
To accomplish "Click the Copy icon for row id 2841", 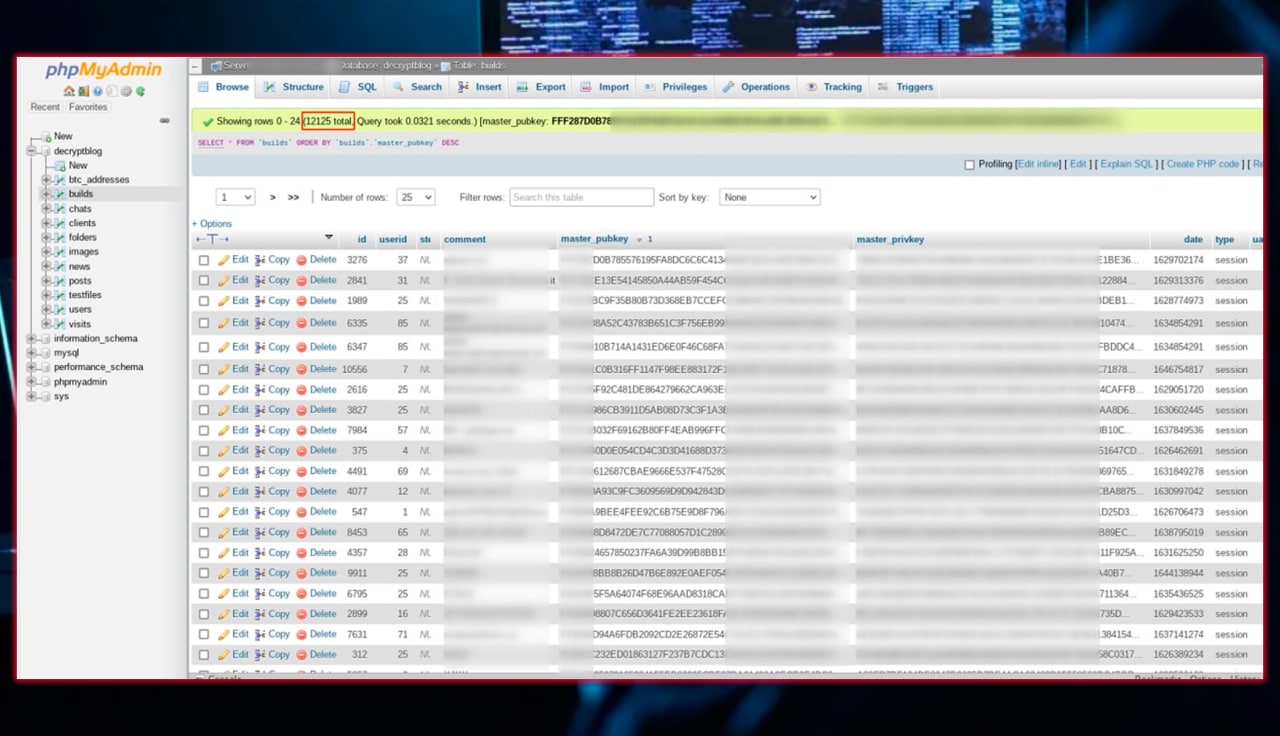I will (x=260, y=281).
